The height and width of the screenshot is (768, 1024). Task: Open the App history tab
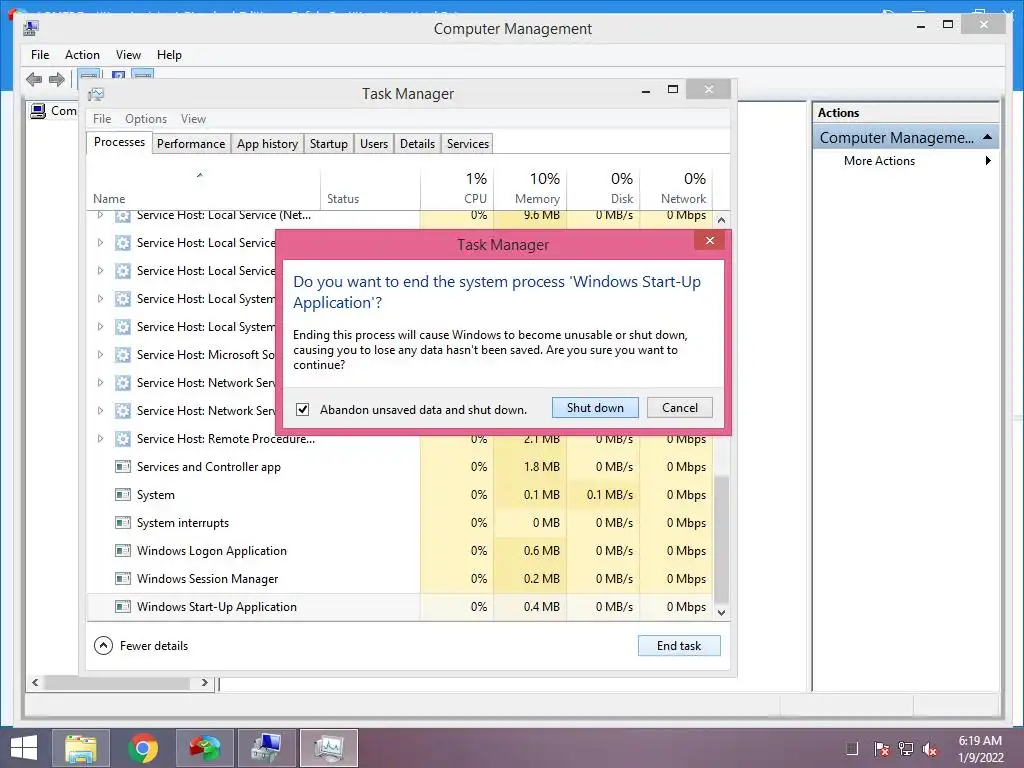(x=267, y=144)
